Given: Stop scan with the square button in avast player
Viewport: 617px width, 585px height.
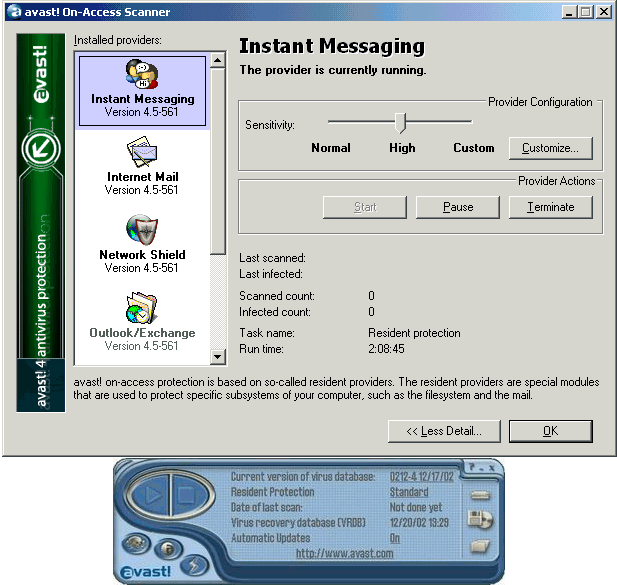Looking at the screenshot, I should click(x=187, y=495).
